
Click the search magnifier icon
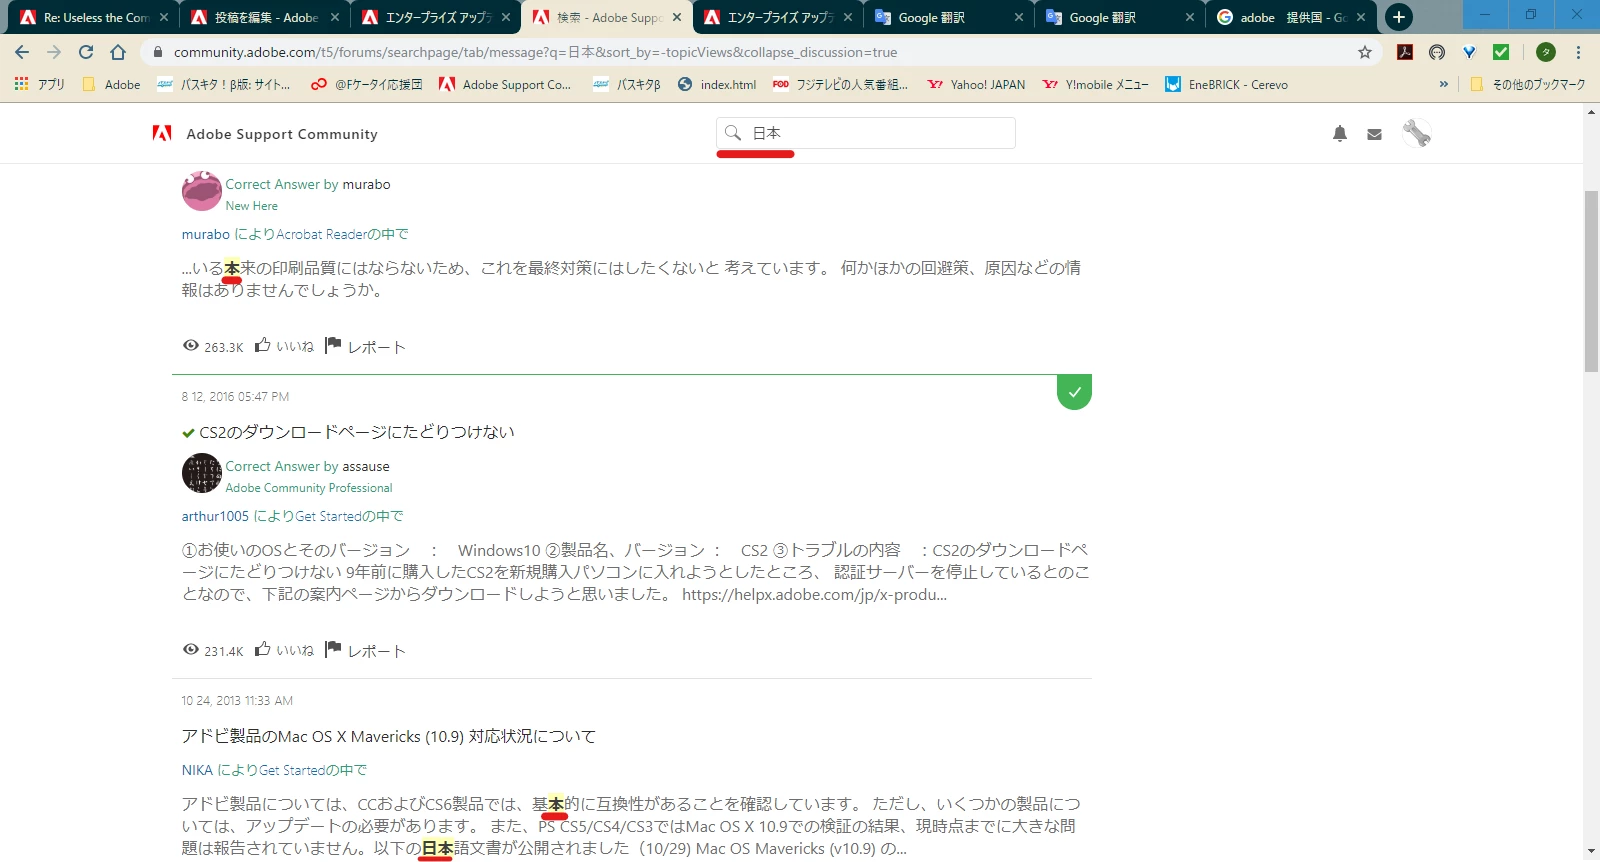[733, 133]
